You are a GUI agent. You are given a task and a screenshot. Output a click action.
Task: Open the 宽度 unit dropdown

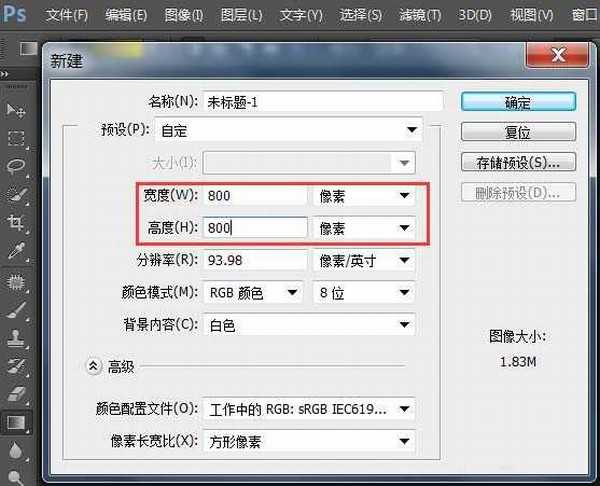point(363,195)
